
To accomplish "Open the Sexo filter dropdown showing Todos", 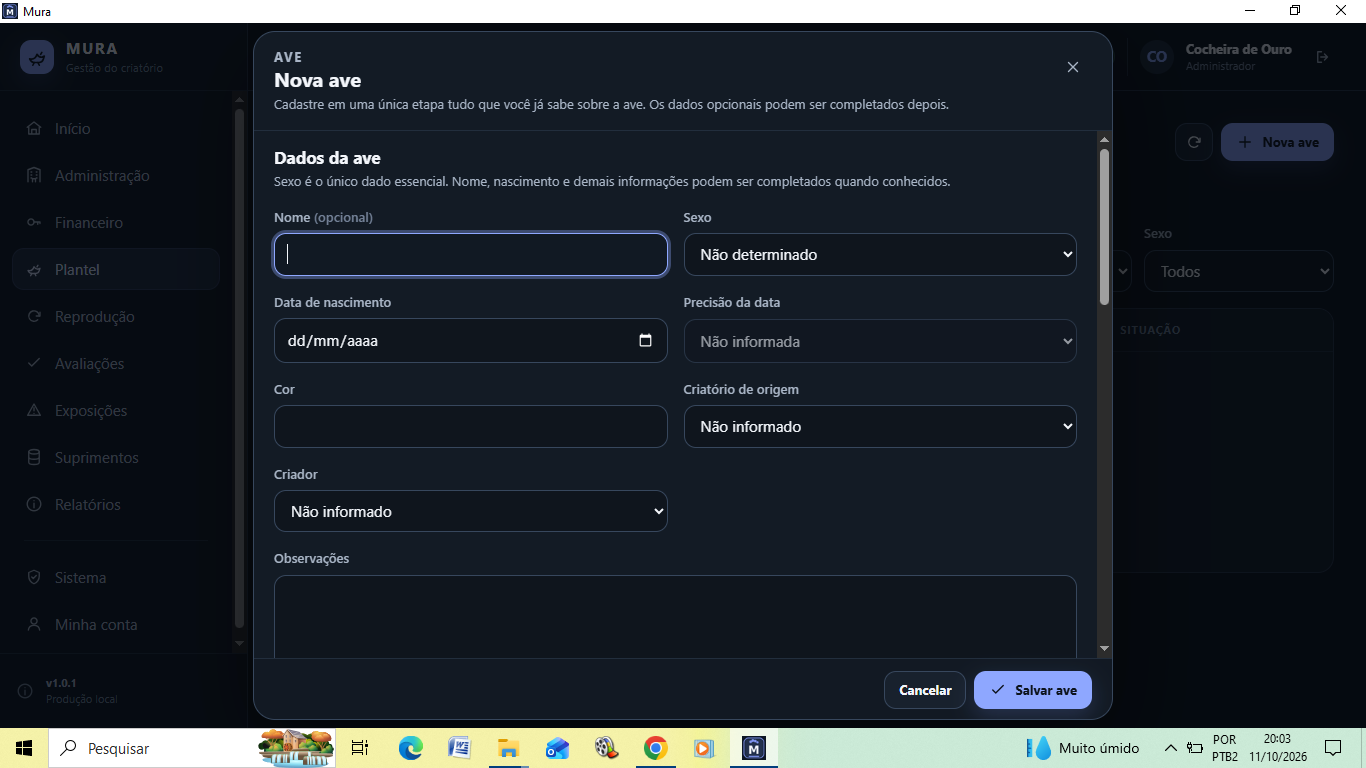I will (1239, 271).
